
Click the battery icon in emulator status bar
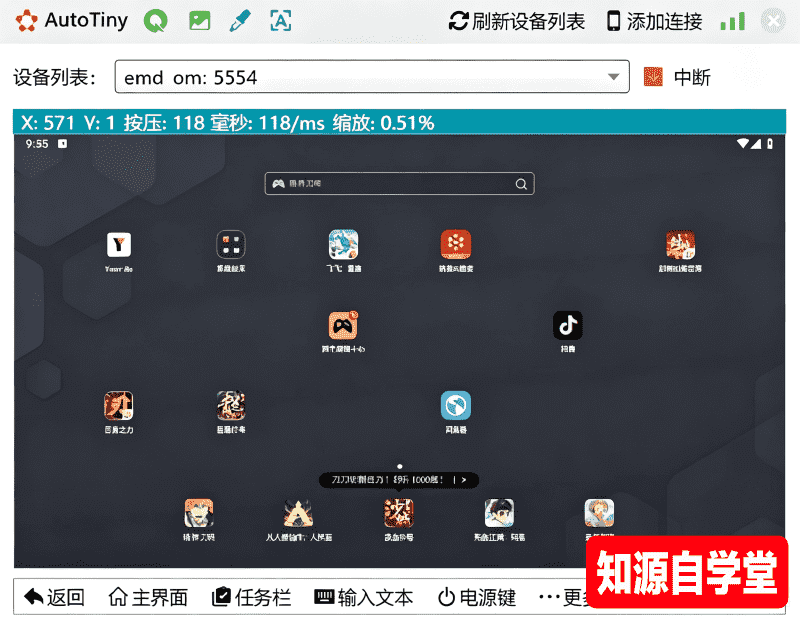[770, 144]
